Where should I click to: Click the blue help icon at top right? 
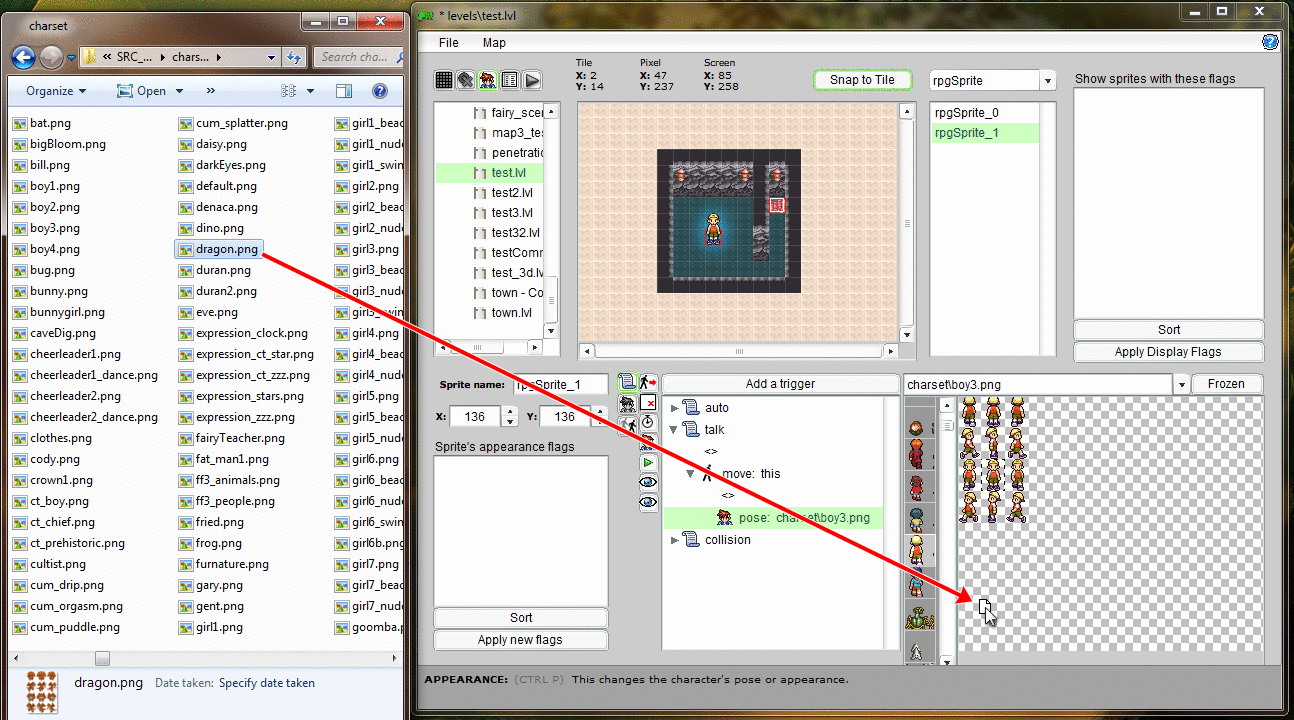pyautogui.click(x=1270, y=42)
